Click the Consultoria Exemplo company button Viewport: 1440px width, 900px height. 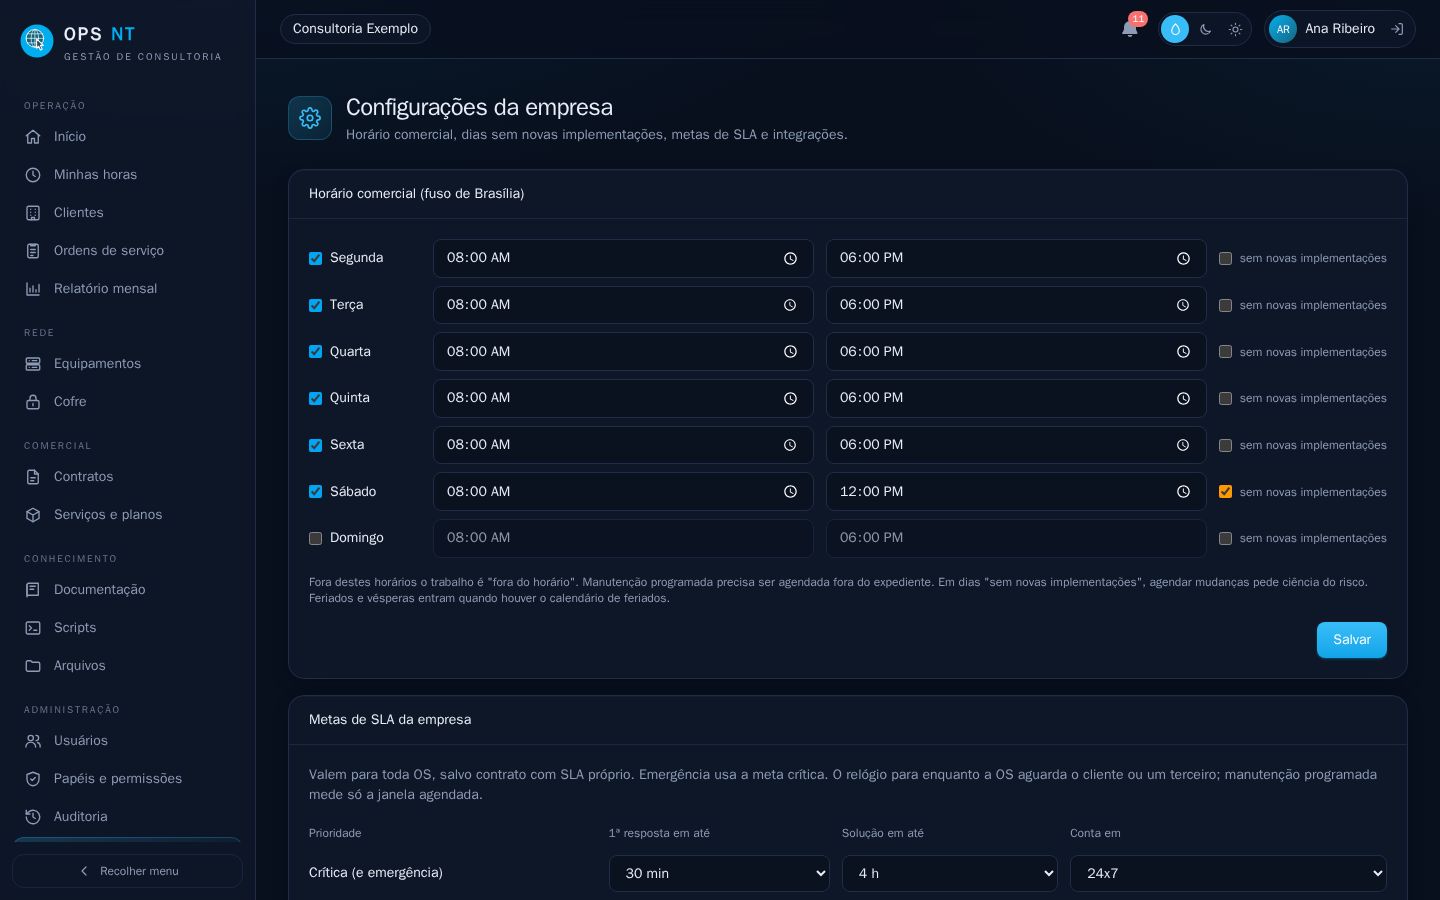click(x=355, y=29)
